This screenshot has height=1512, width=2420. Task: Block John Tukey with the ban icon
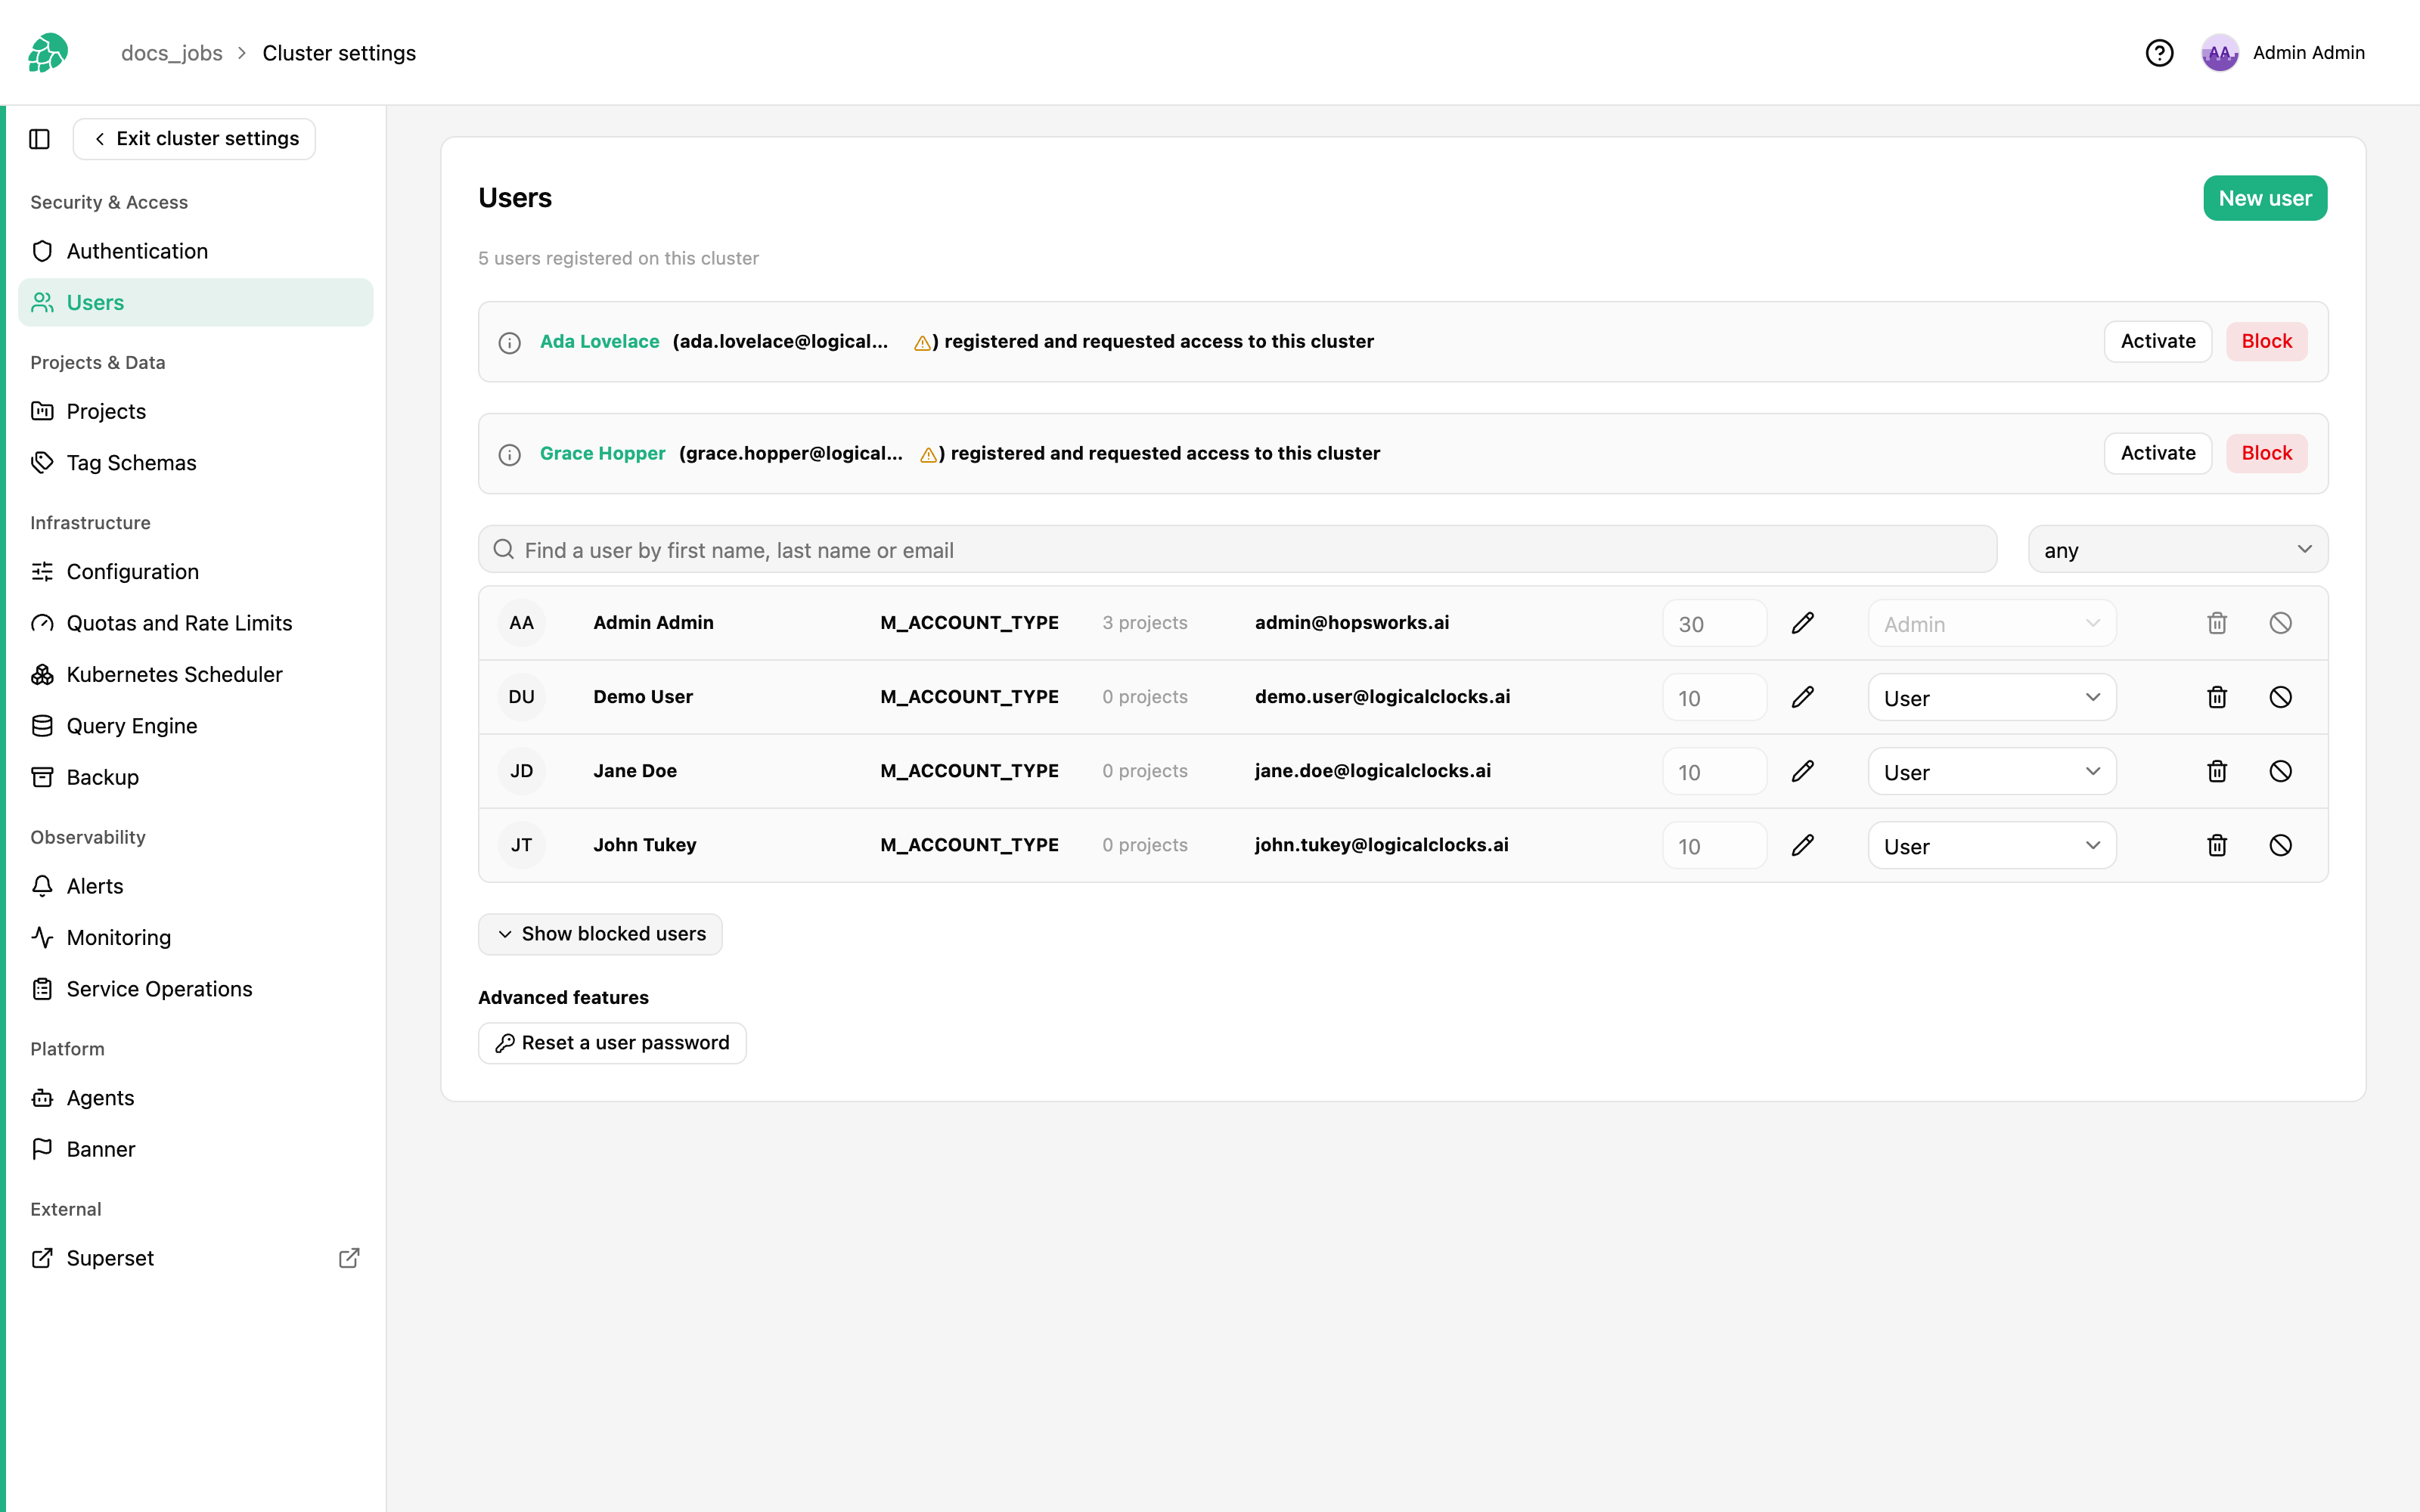(2280, 845)
